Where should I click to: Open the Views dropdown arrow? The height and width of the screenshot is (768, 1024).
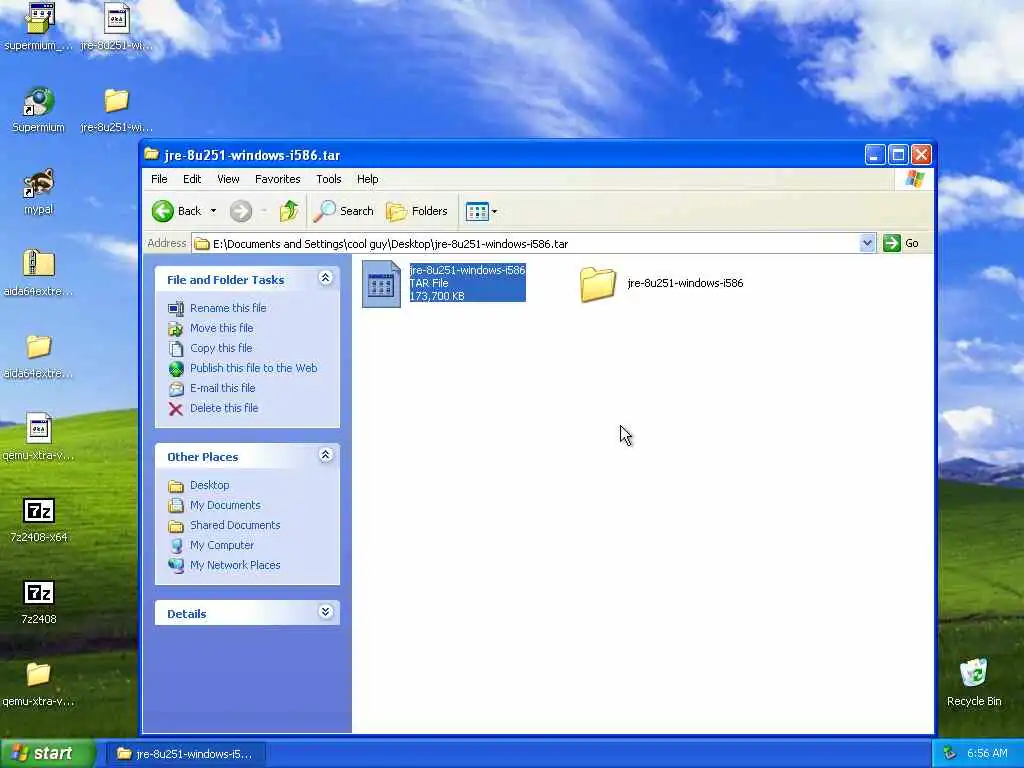coord(494,211)
